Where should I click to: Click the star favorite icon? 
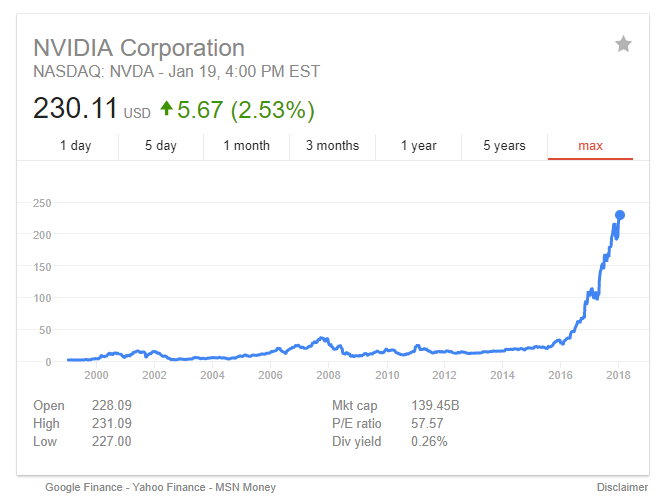(623, 44)
